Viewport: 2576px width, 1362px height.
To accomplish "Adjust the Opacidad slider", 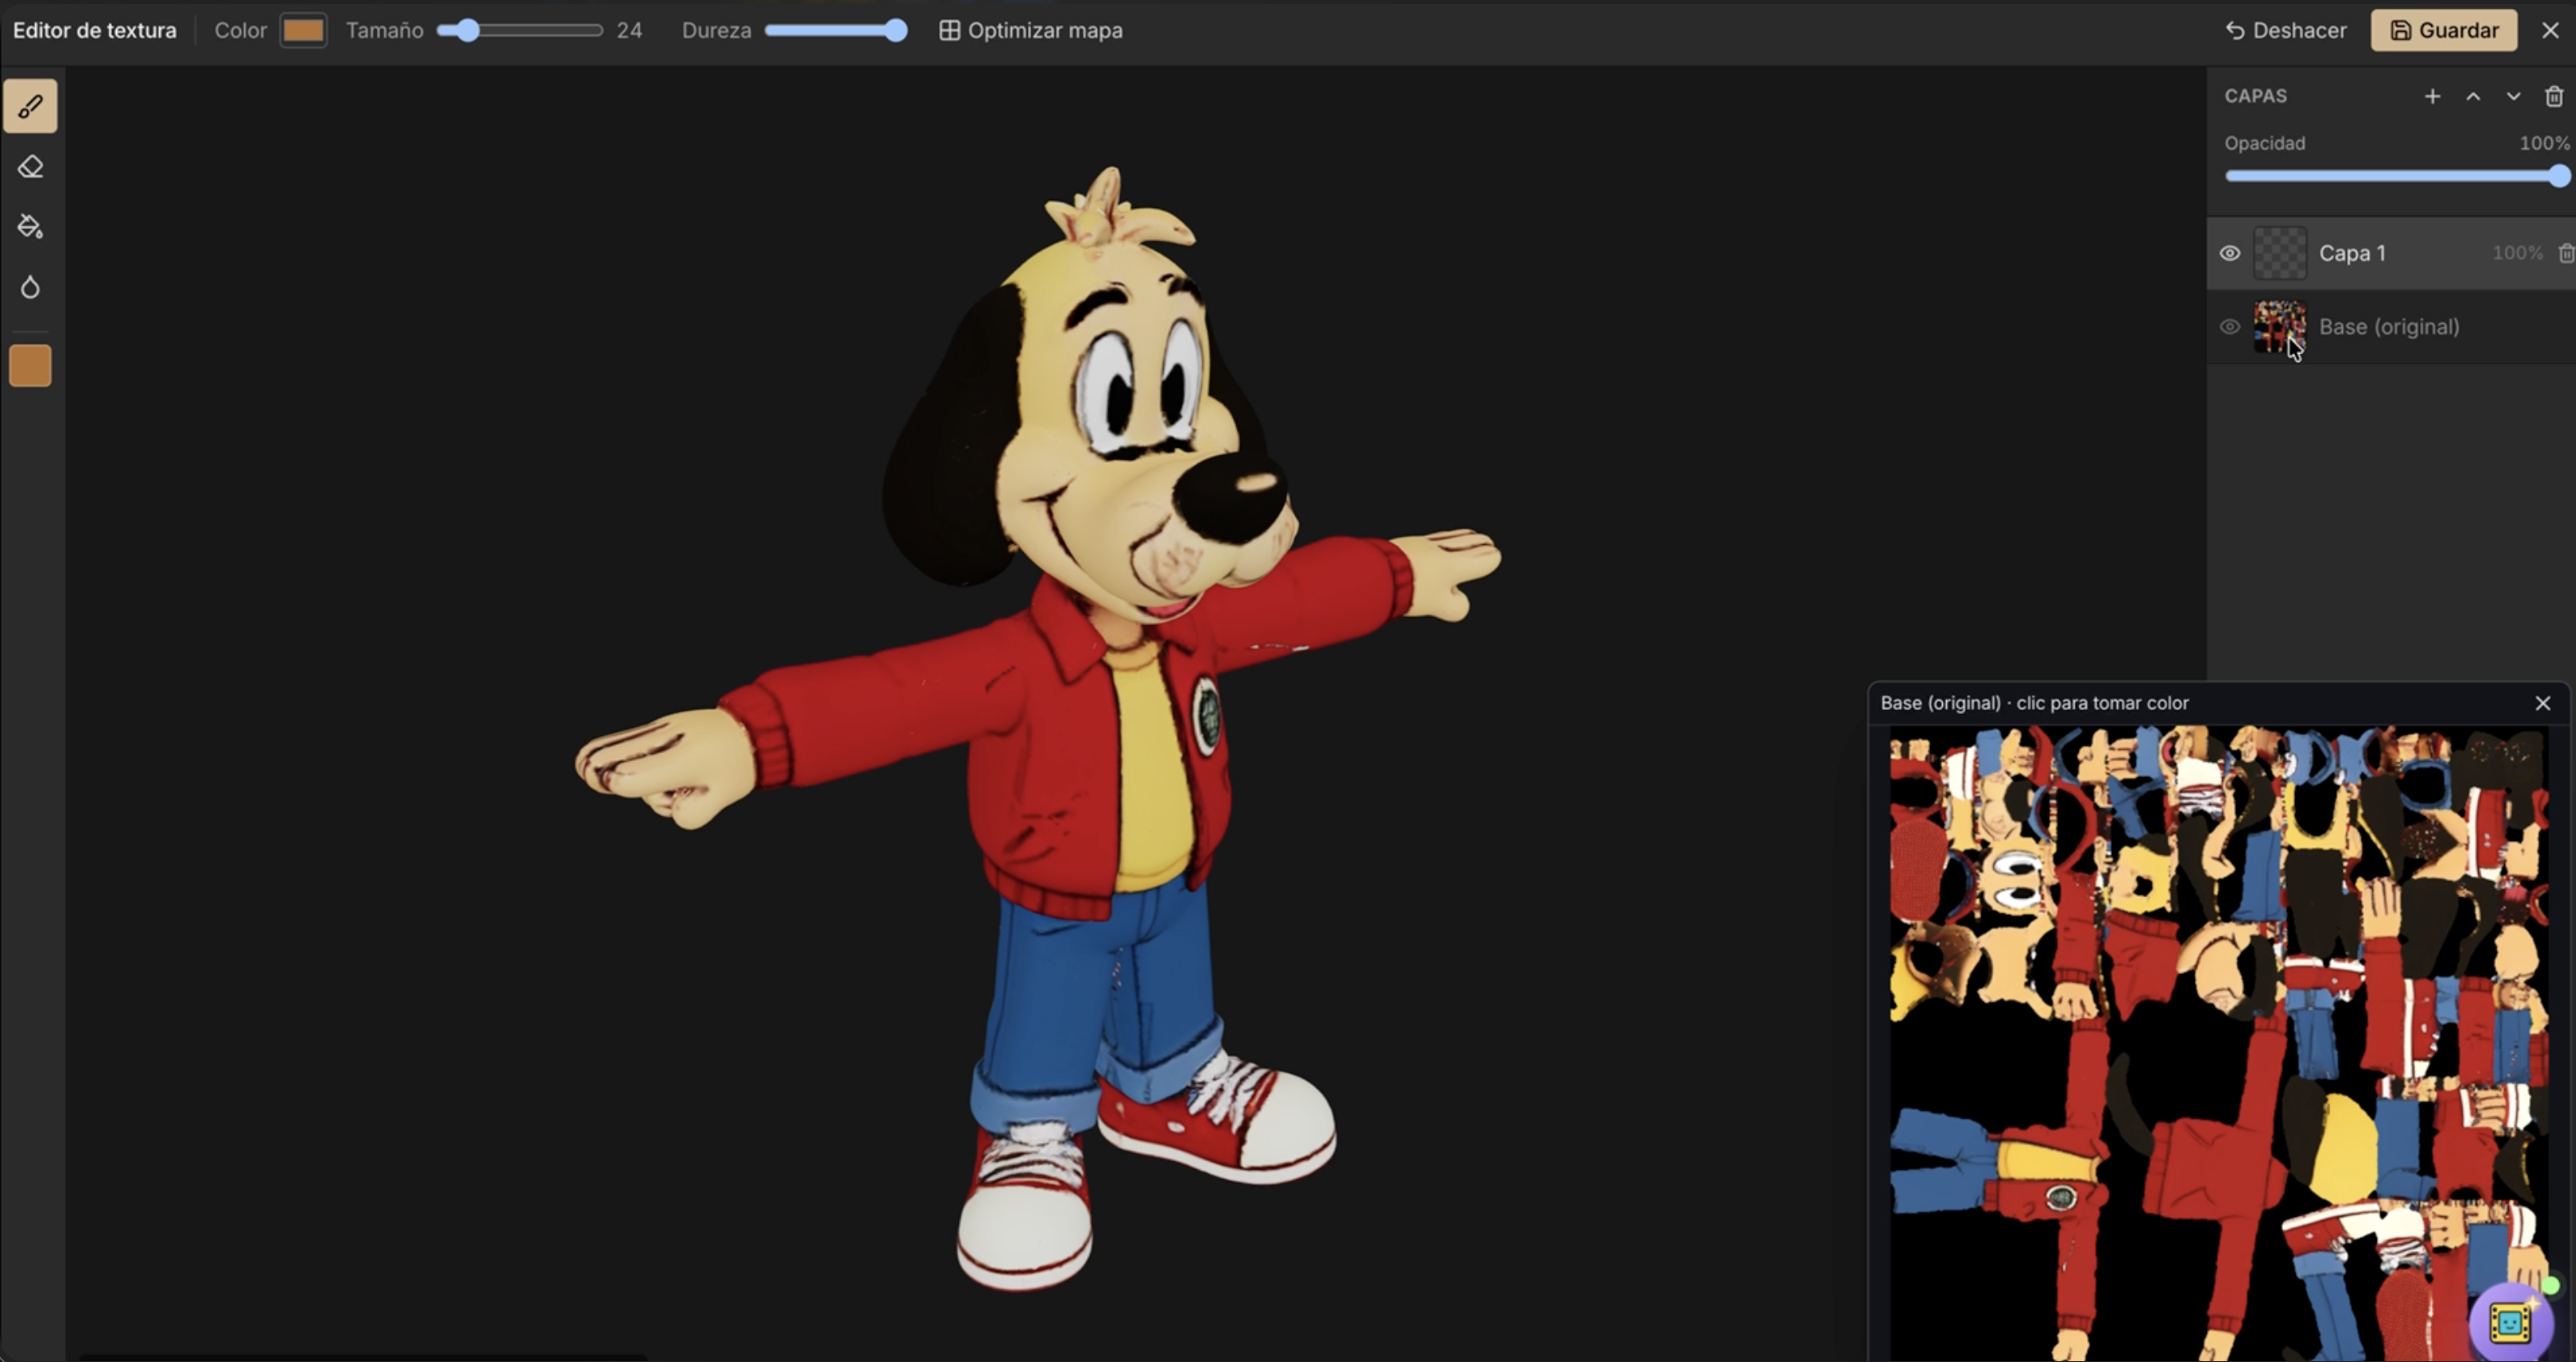I will tap(2396, 176).
